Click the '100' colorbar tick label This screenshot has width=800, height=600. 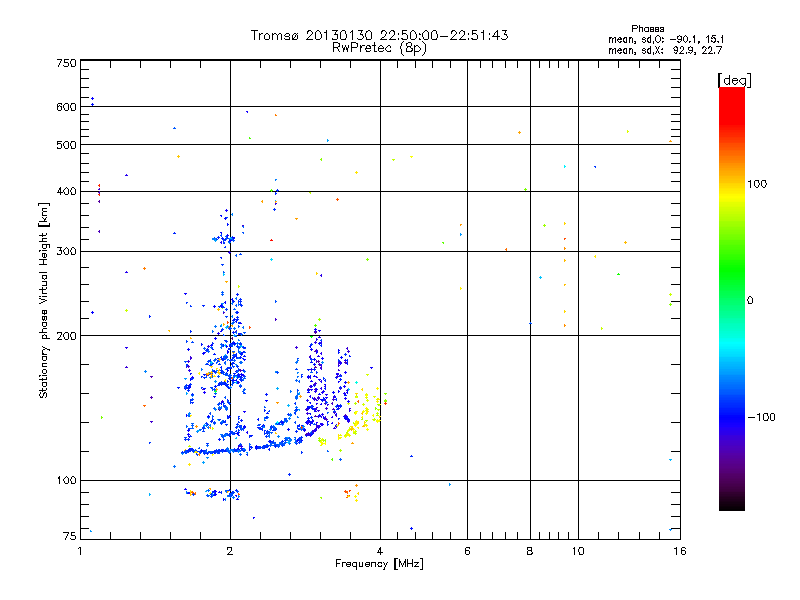(x=757, y=184)
